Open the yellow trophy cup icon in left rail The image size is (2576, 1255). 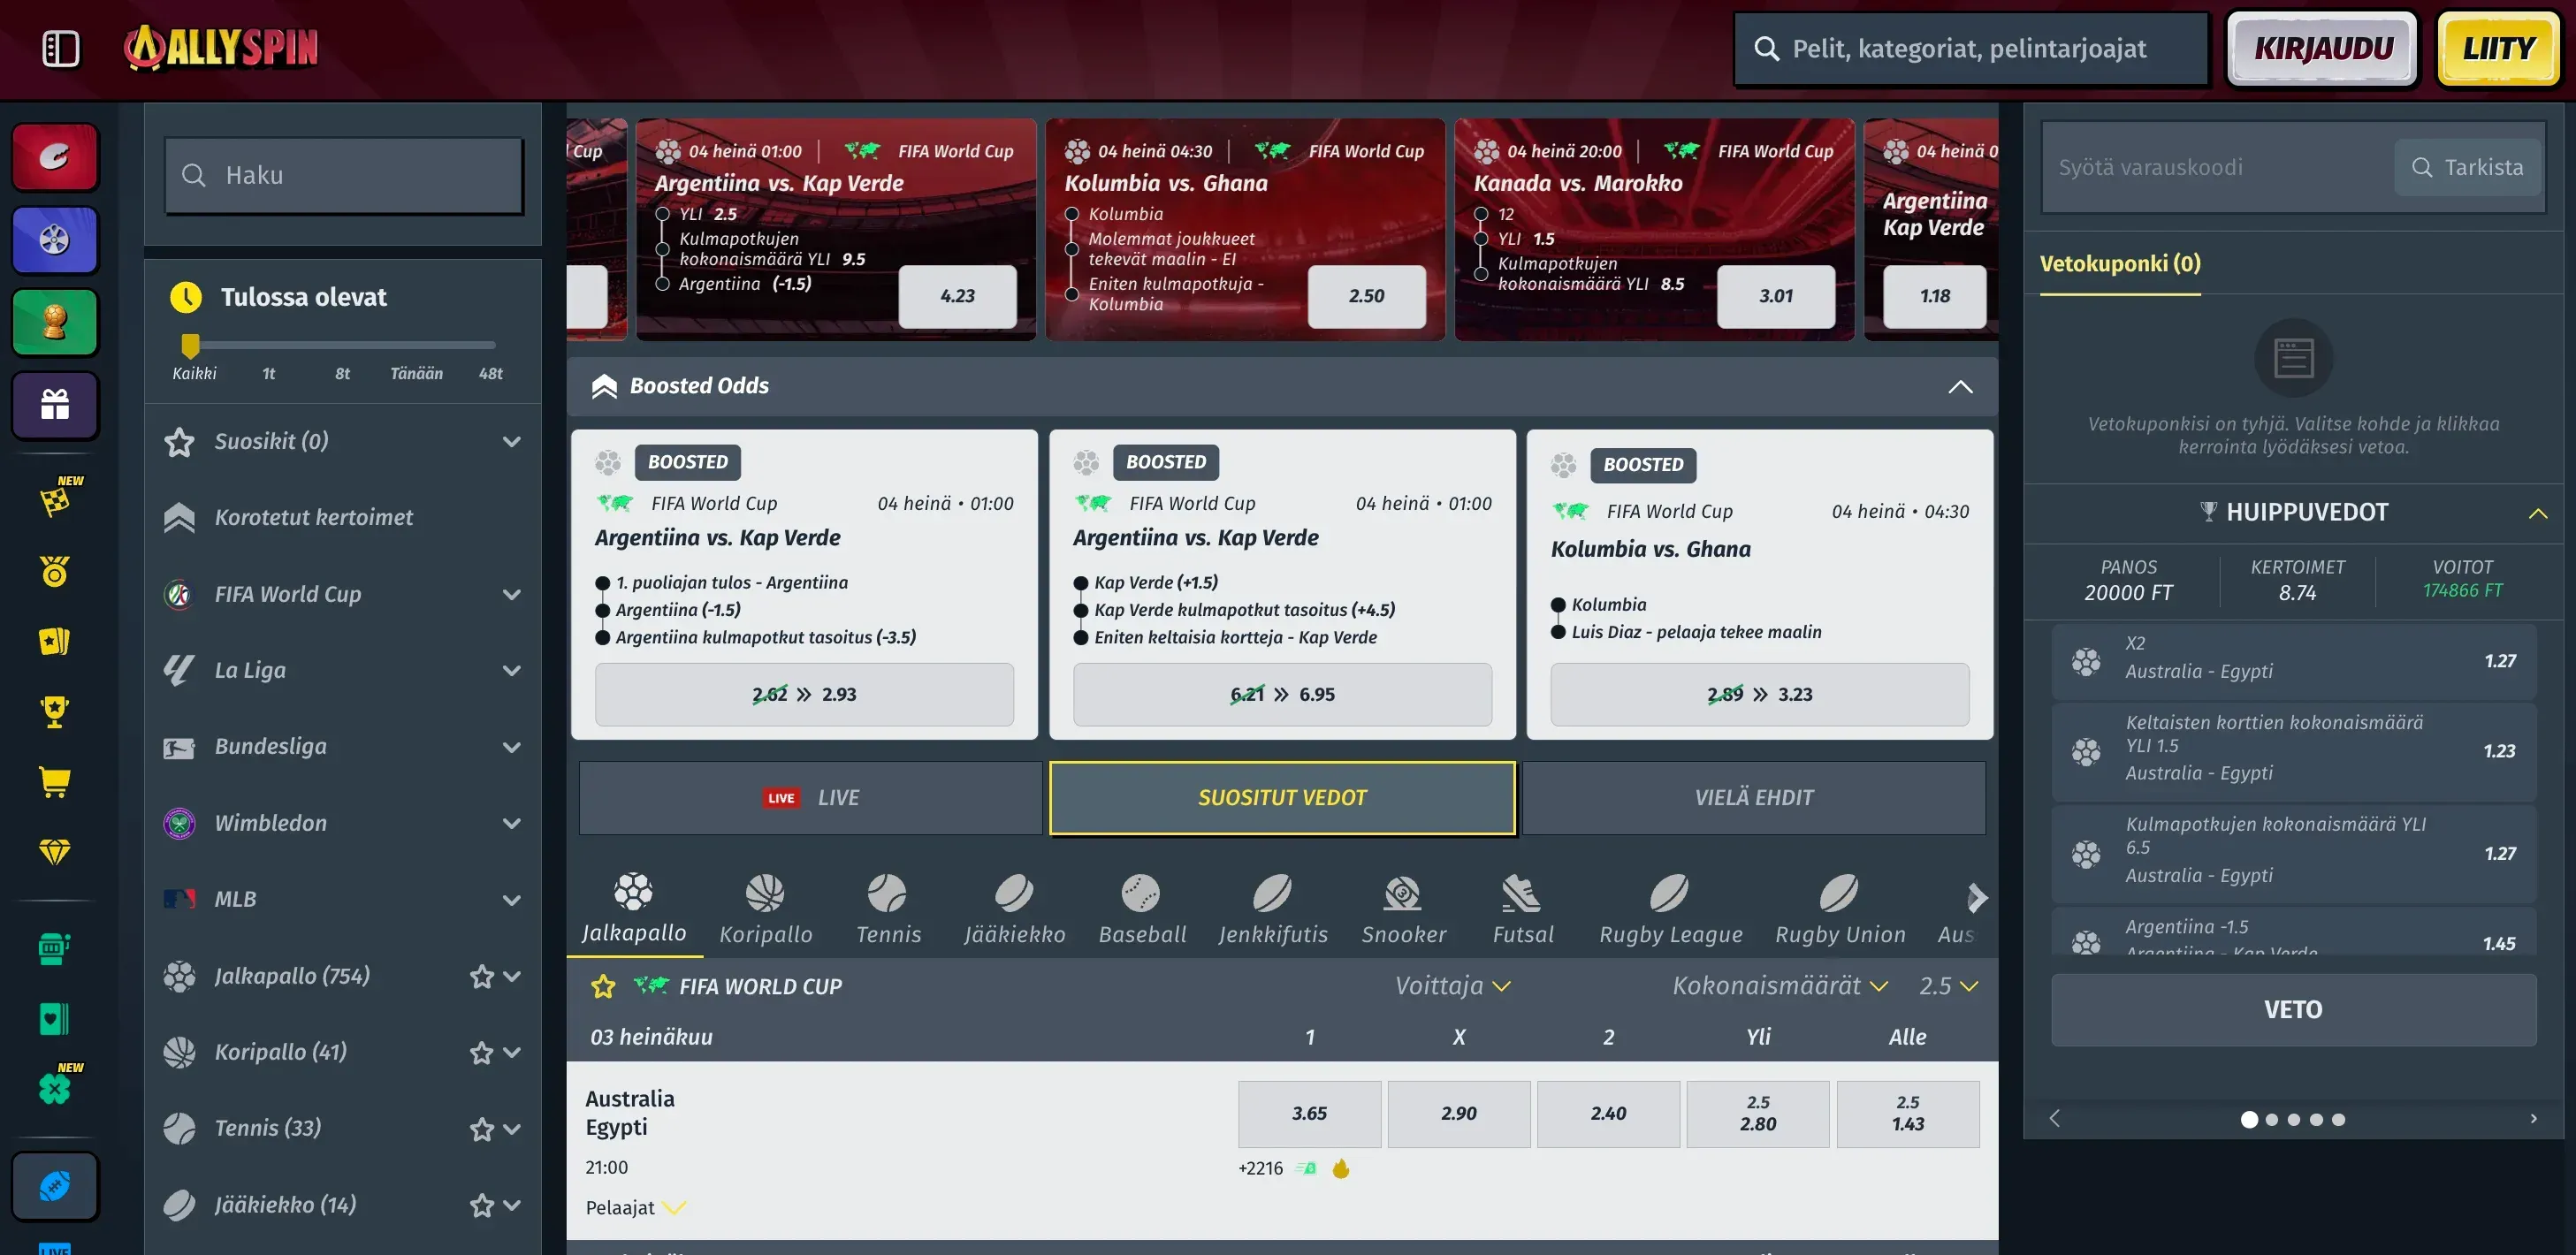(54, 711)
